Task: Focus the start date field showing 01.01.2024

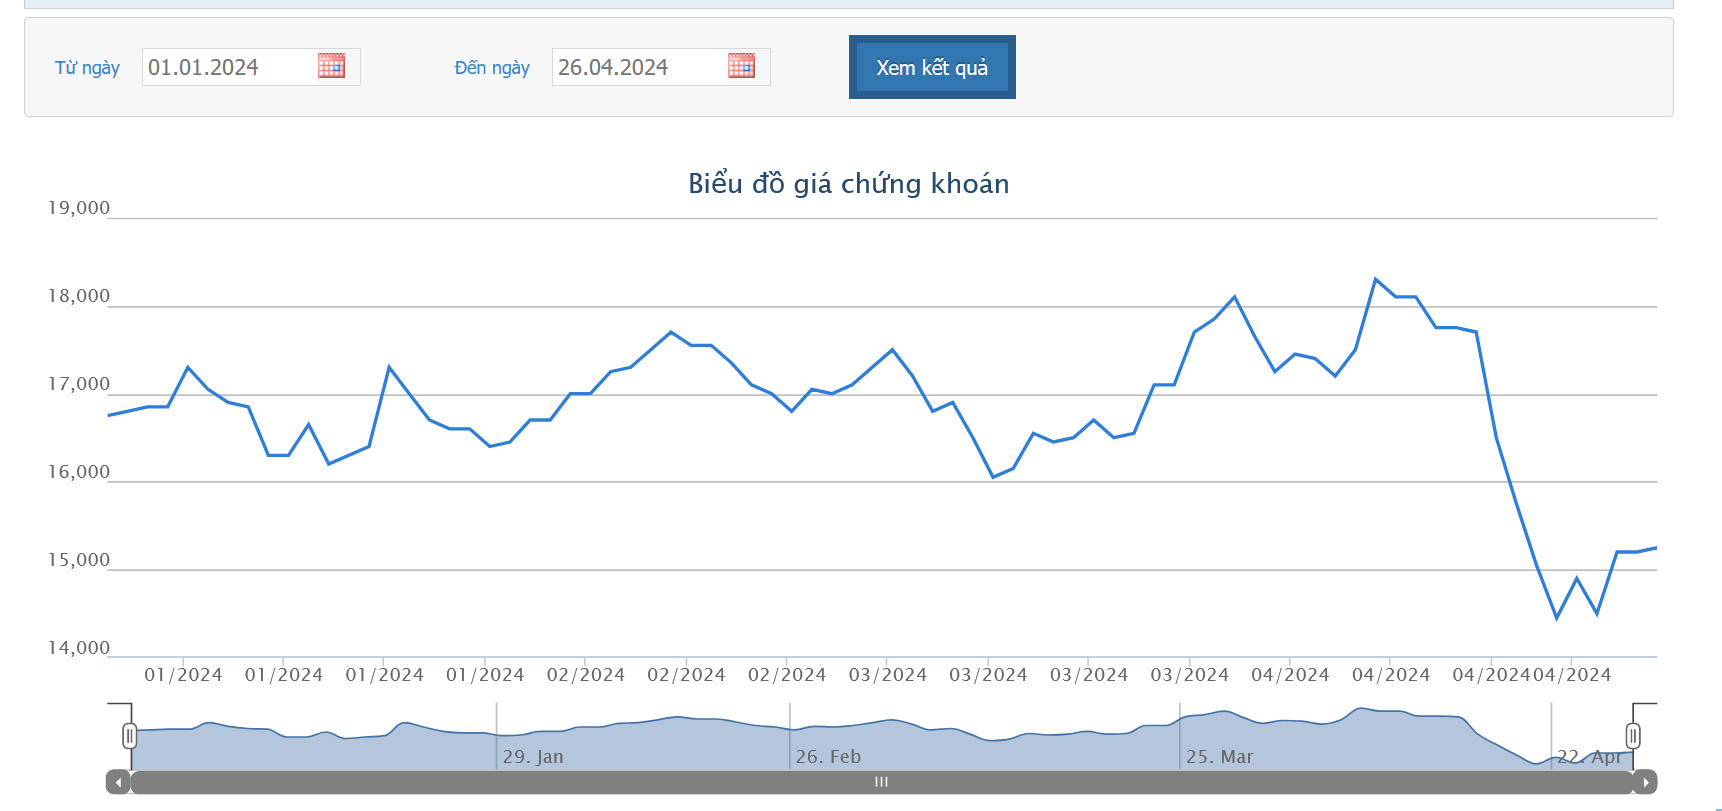Action: click(228, 67)
